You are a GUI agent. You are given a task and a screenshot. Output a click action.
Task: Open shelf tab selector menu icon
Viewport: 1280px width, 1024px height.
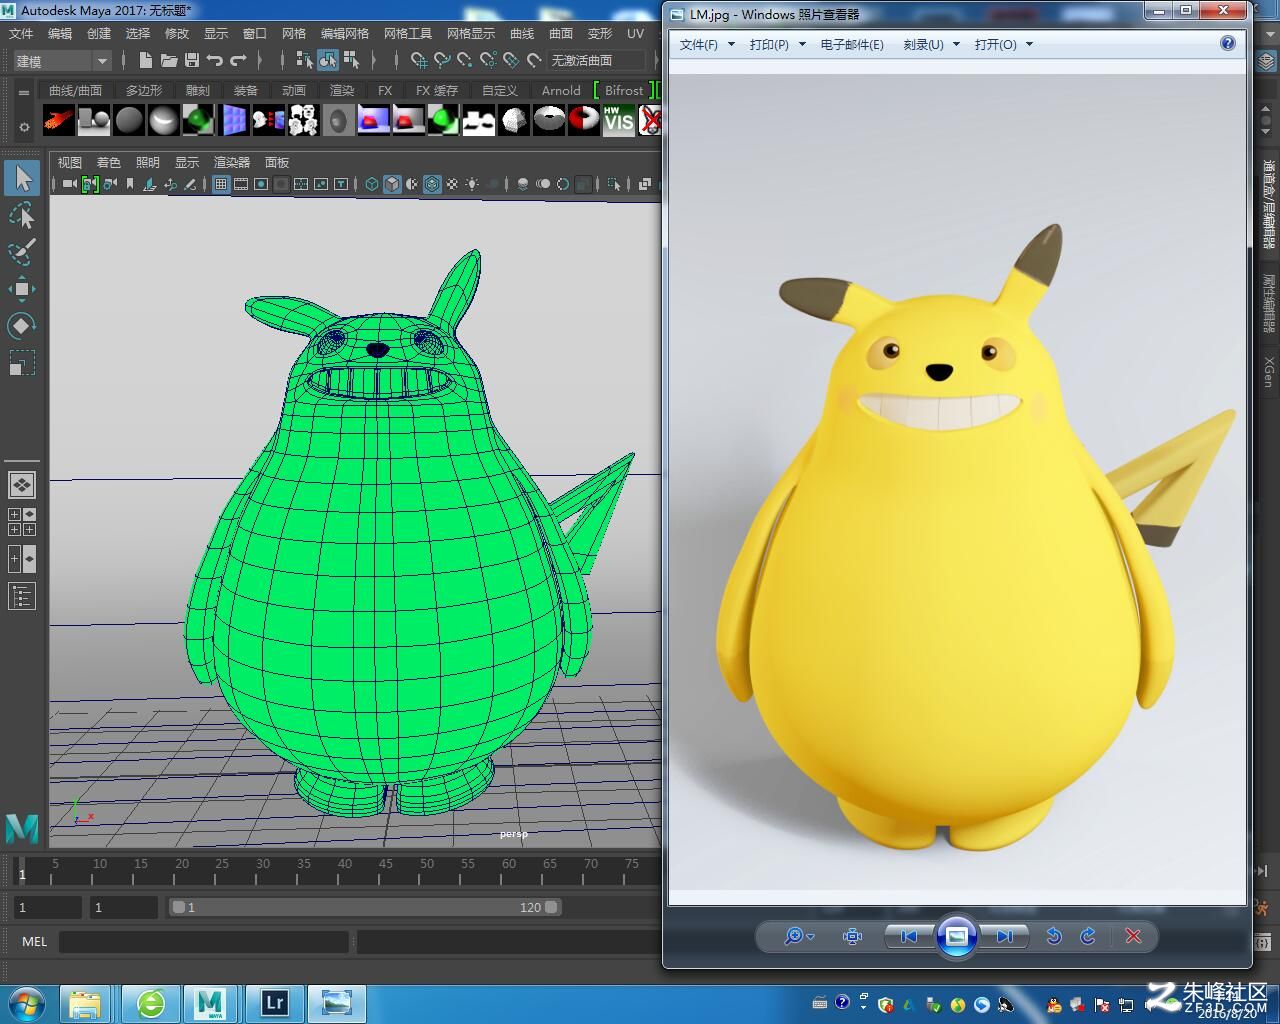click(24, 92)
